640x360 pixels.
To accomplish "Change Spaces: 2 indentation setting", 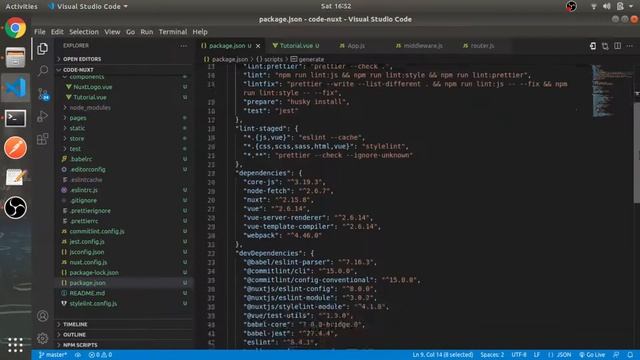I will coord(492,355).
